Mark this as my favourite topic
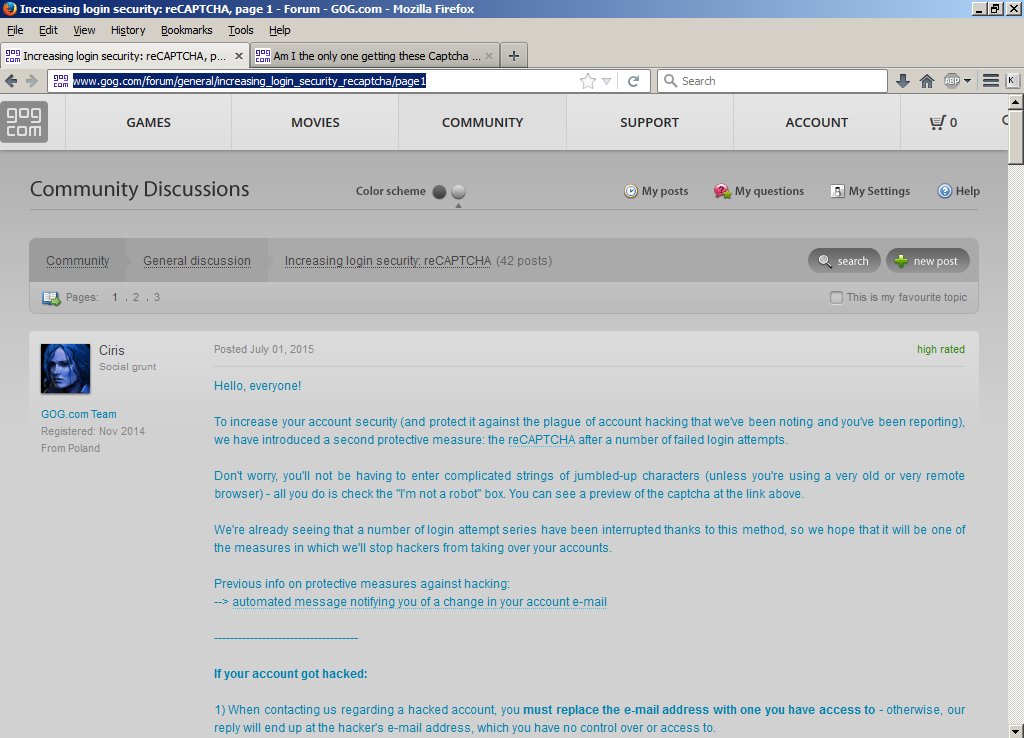 click(x=836, y=297)
